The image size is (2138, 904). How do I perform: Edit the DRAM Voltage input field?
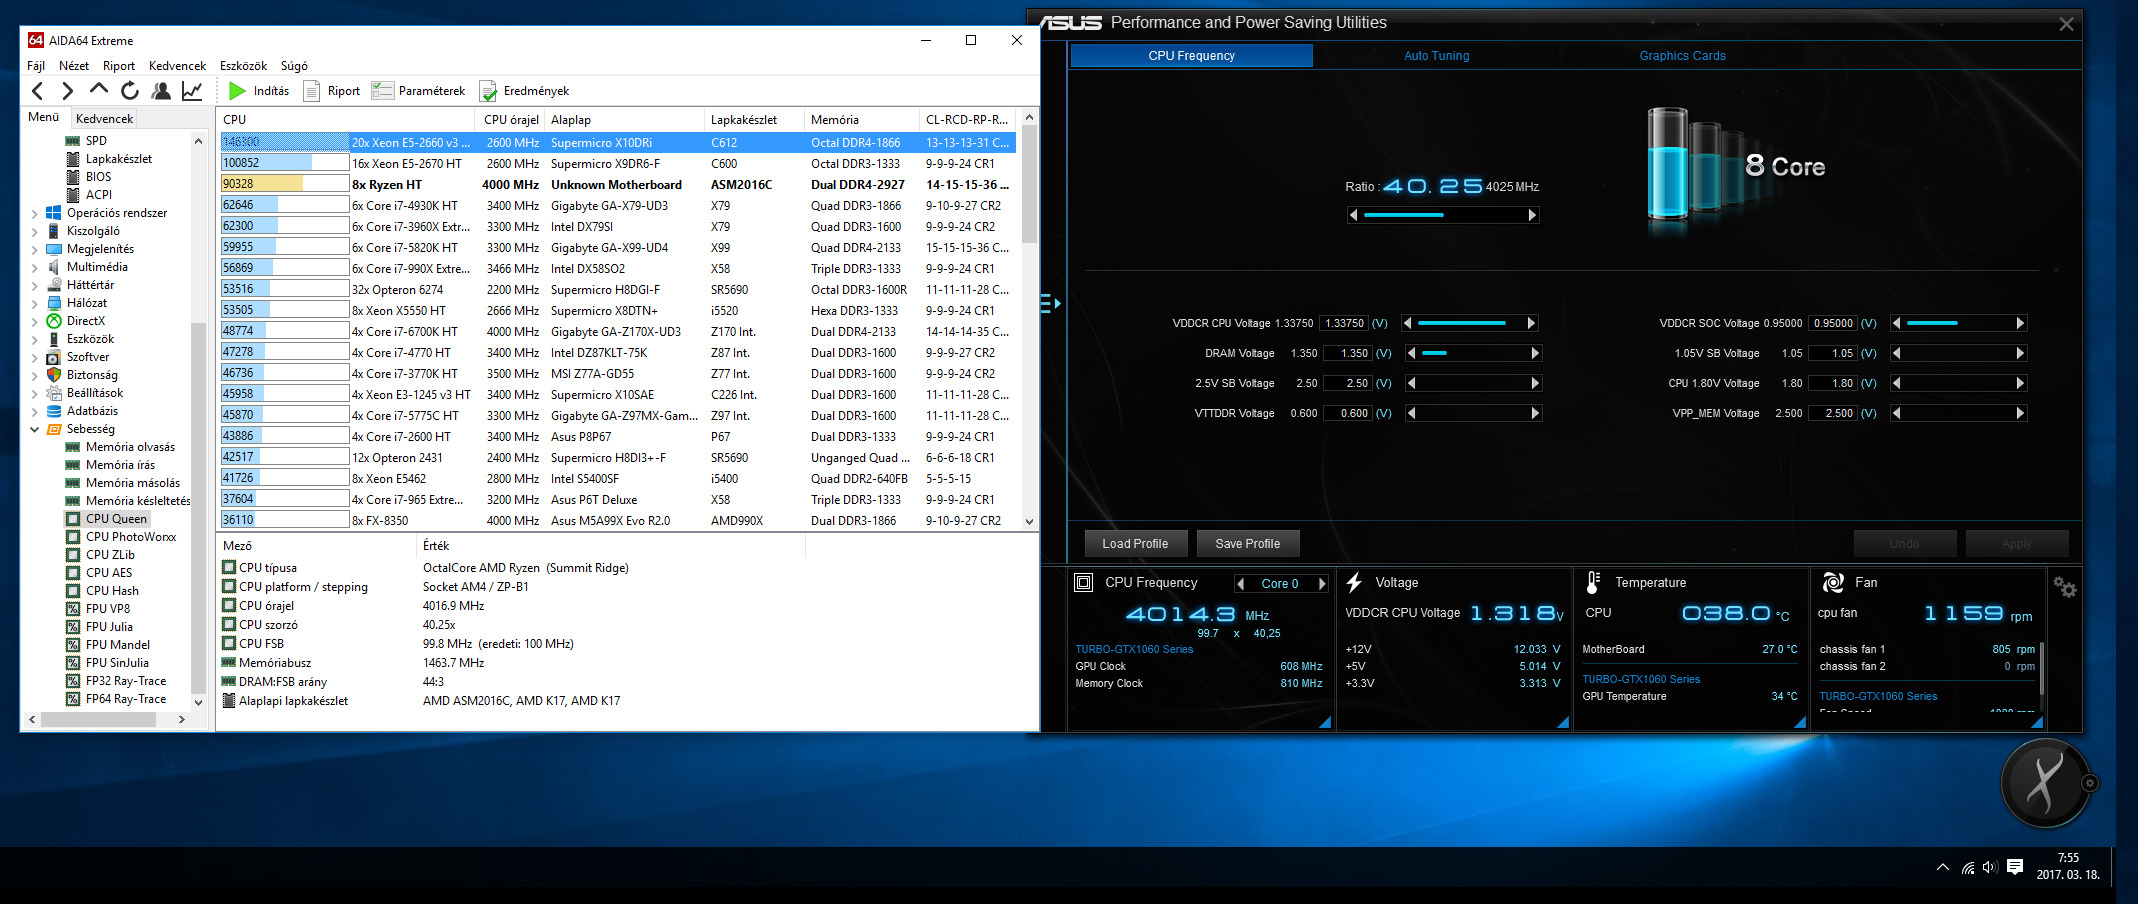(1347, 353)
